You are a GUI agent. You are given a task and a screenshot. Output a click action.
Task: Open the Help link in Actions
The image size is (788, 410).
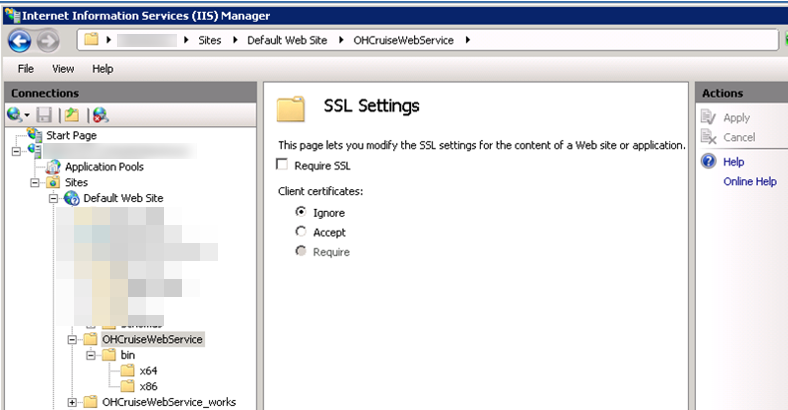[x=733, y=162]
